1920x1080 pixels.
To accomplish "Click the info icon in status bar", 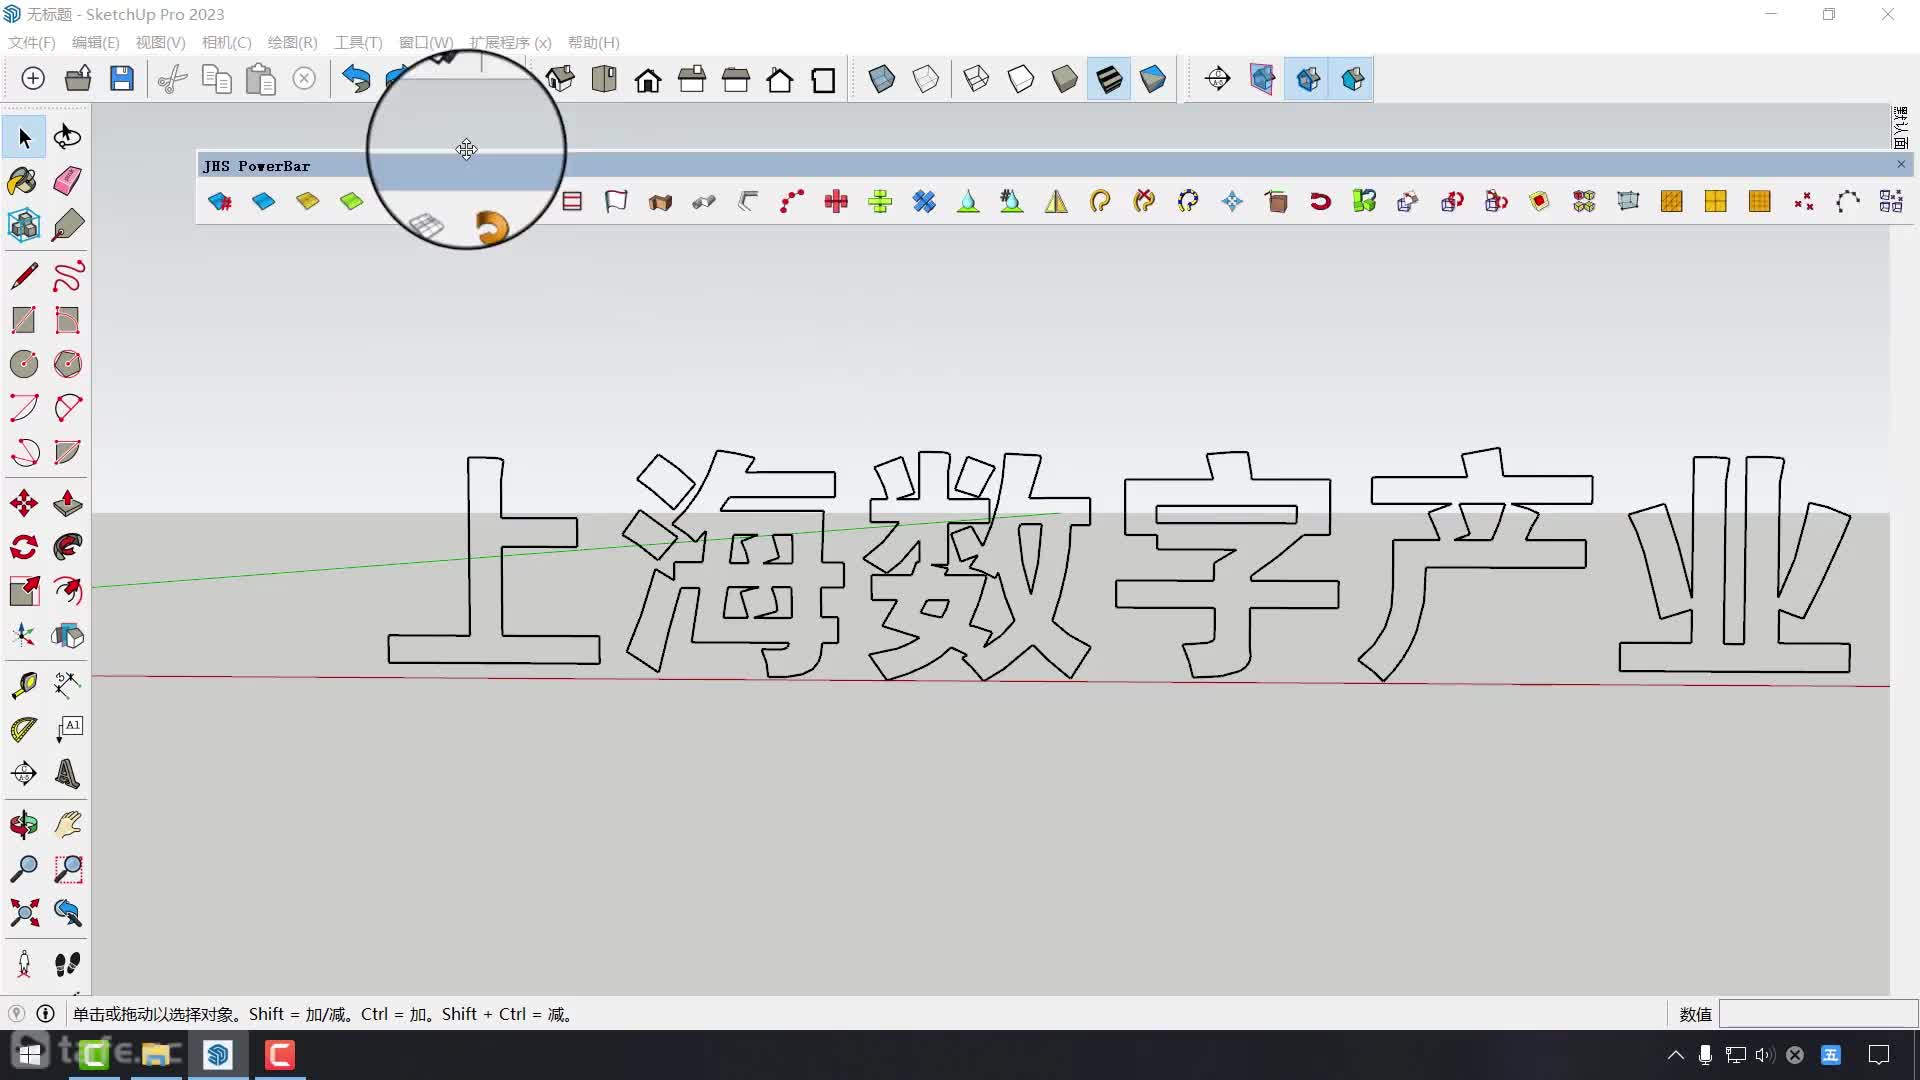I will (45, 1013).
